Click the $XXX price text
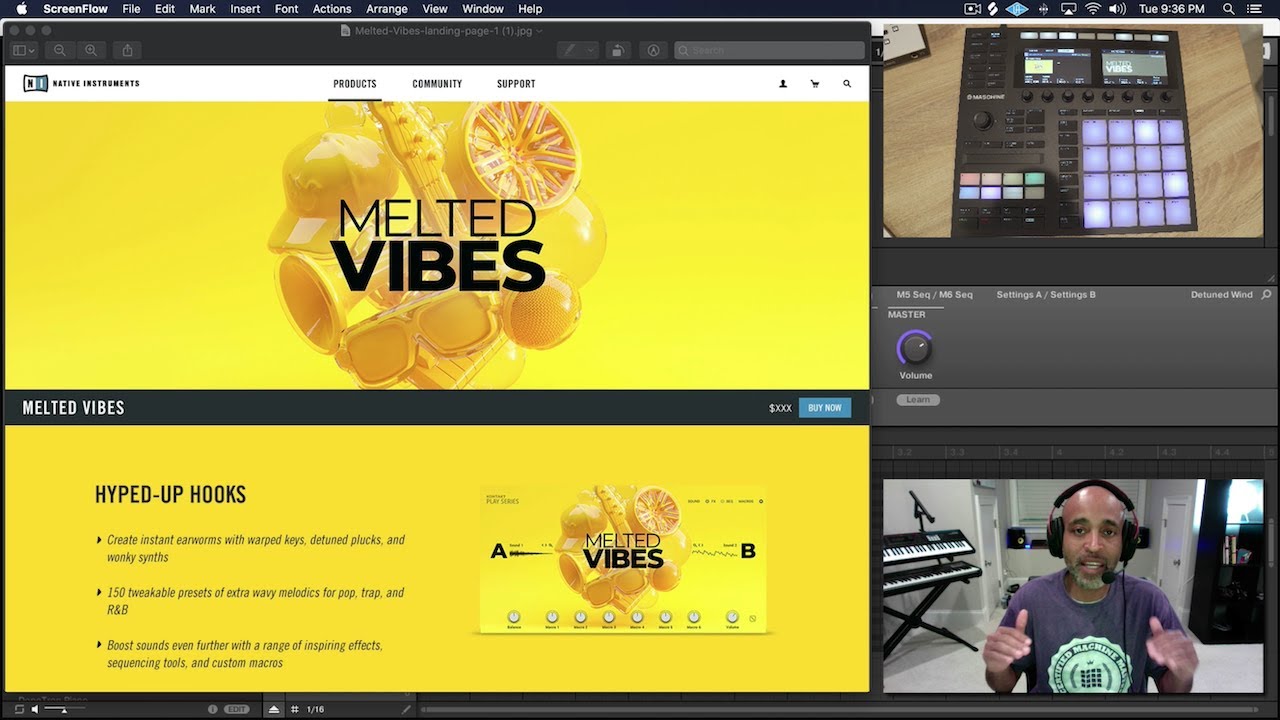 [x=780, y=408]
